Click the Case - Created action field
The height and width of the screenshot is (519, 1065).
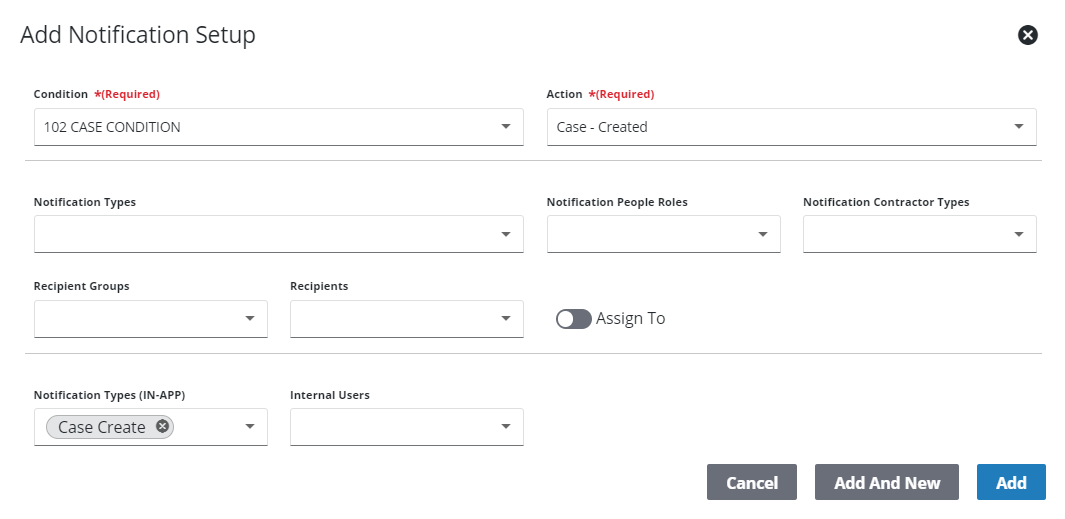[x=791, y=127]
